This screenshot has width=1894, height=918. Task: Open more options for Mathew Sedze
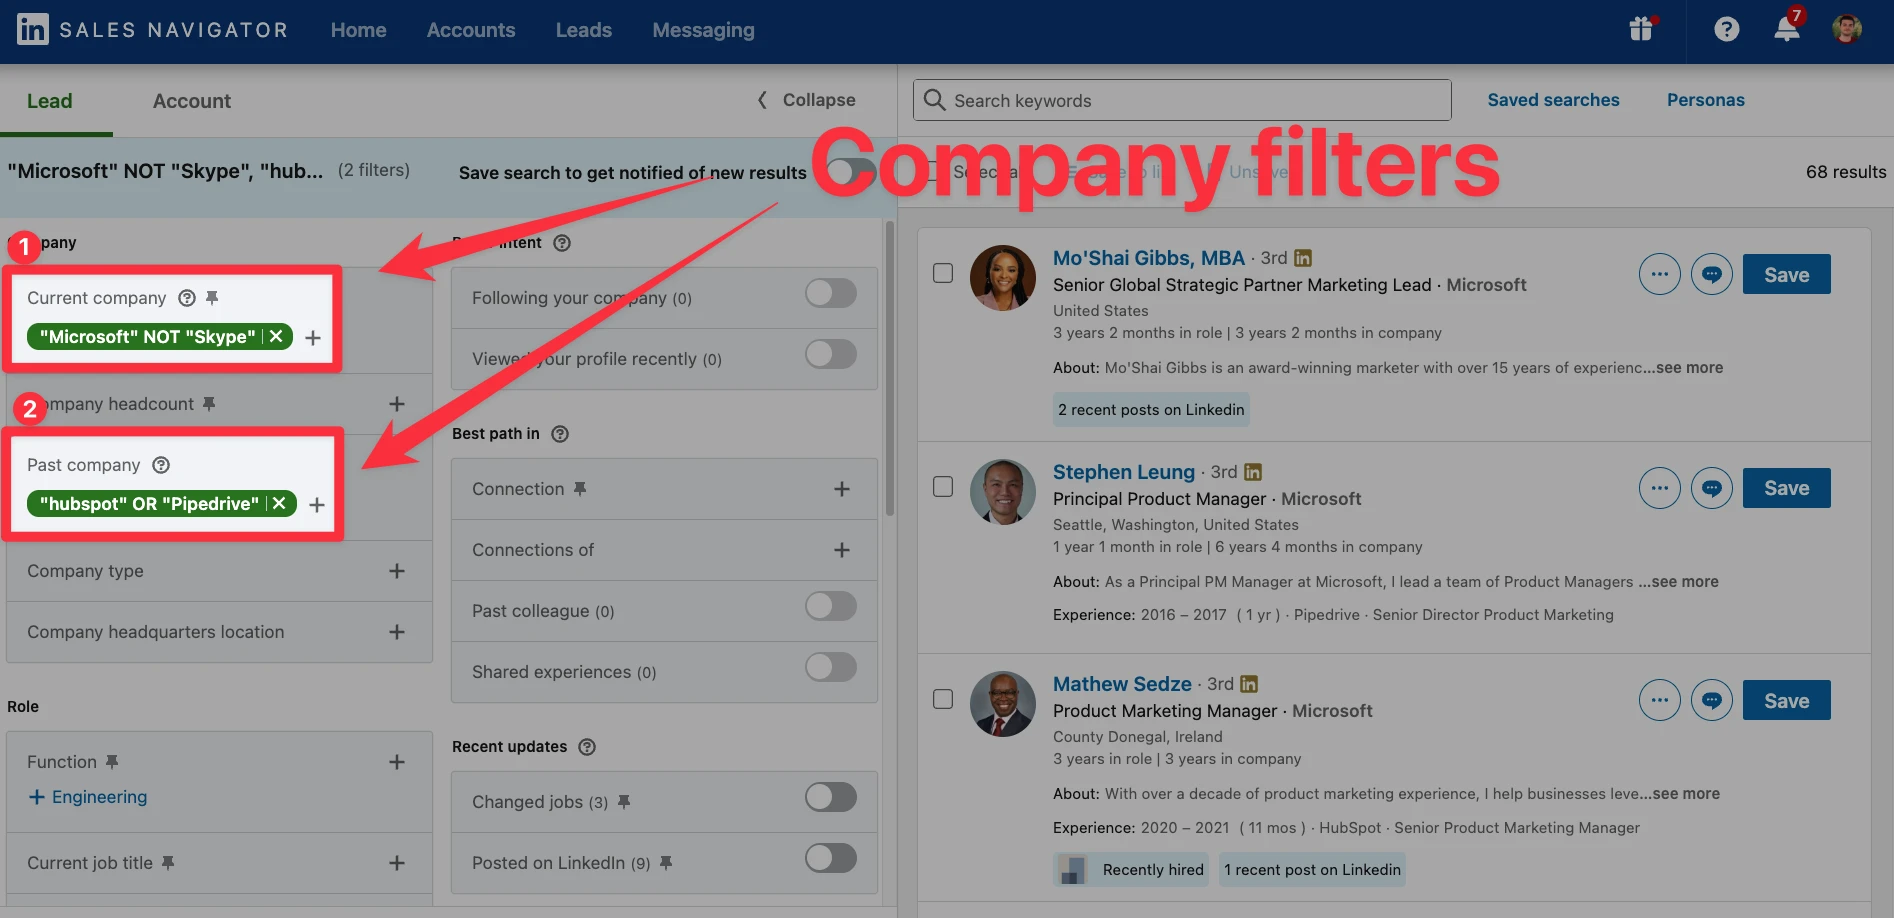[1660, 700]
